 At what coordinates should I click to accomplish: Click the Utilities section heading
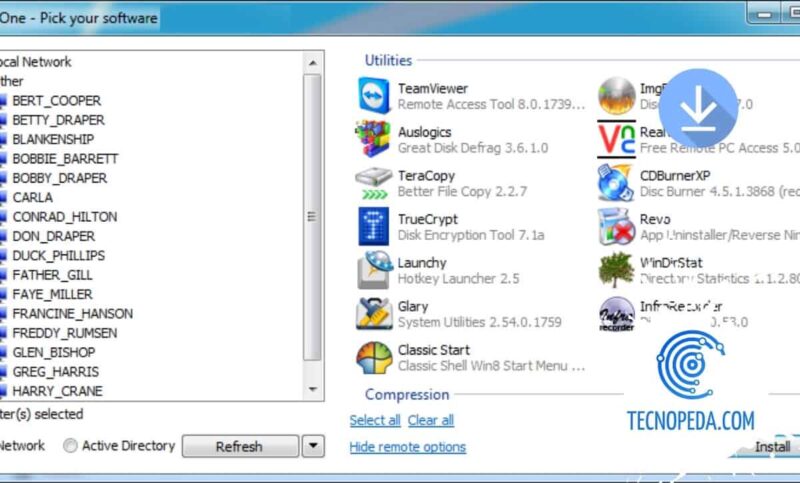pos(388,61)
